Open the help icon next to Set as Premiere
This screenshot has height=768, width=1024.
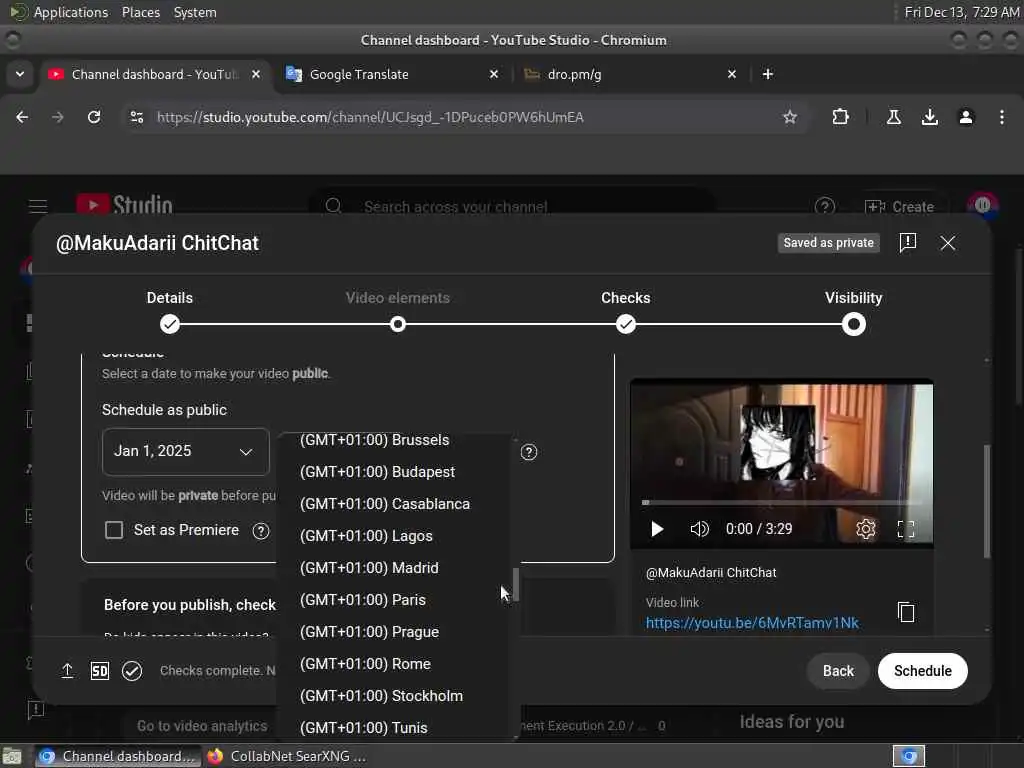(x=261, y=531)
